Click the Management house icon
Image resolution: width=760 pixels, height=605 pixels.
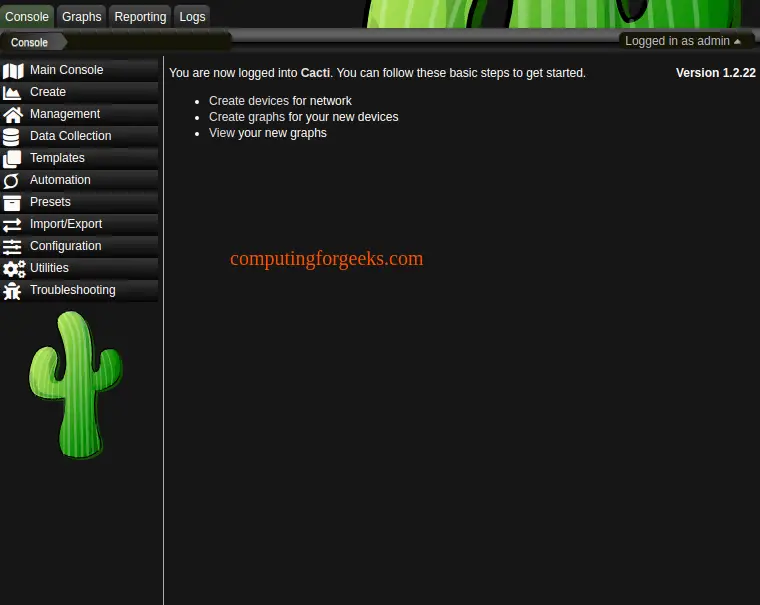point(13,115)
